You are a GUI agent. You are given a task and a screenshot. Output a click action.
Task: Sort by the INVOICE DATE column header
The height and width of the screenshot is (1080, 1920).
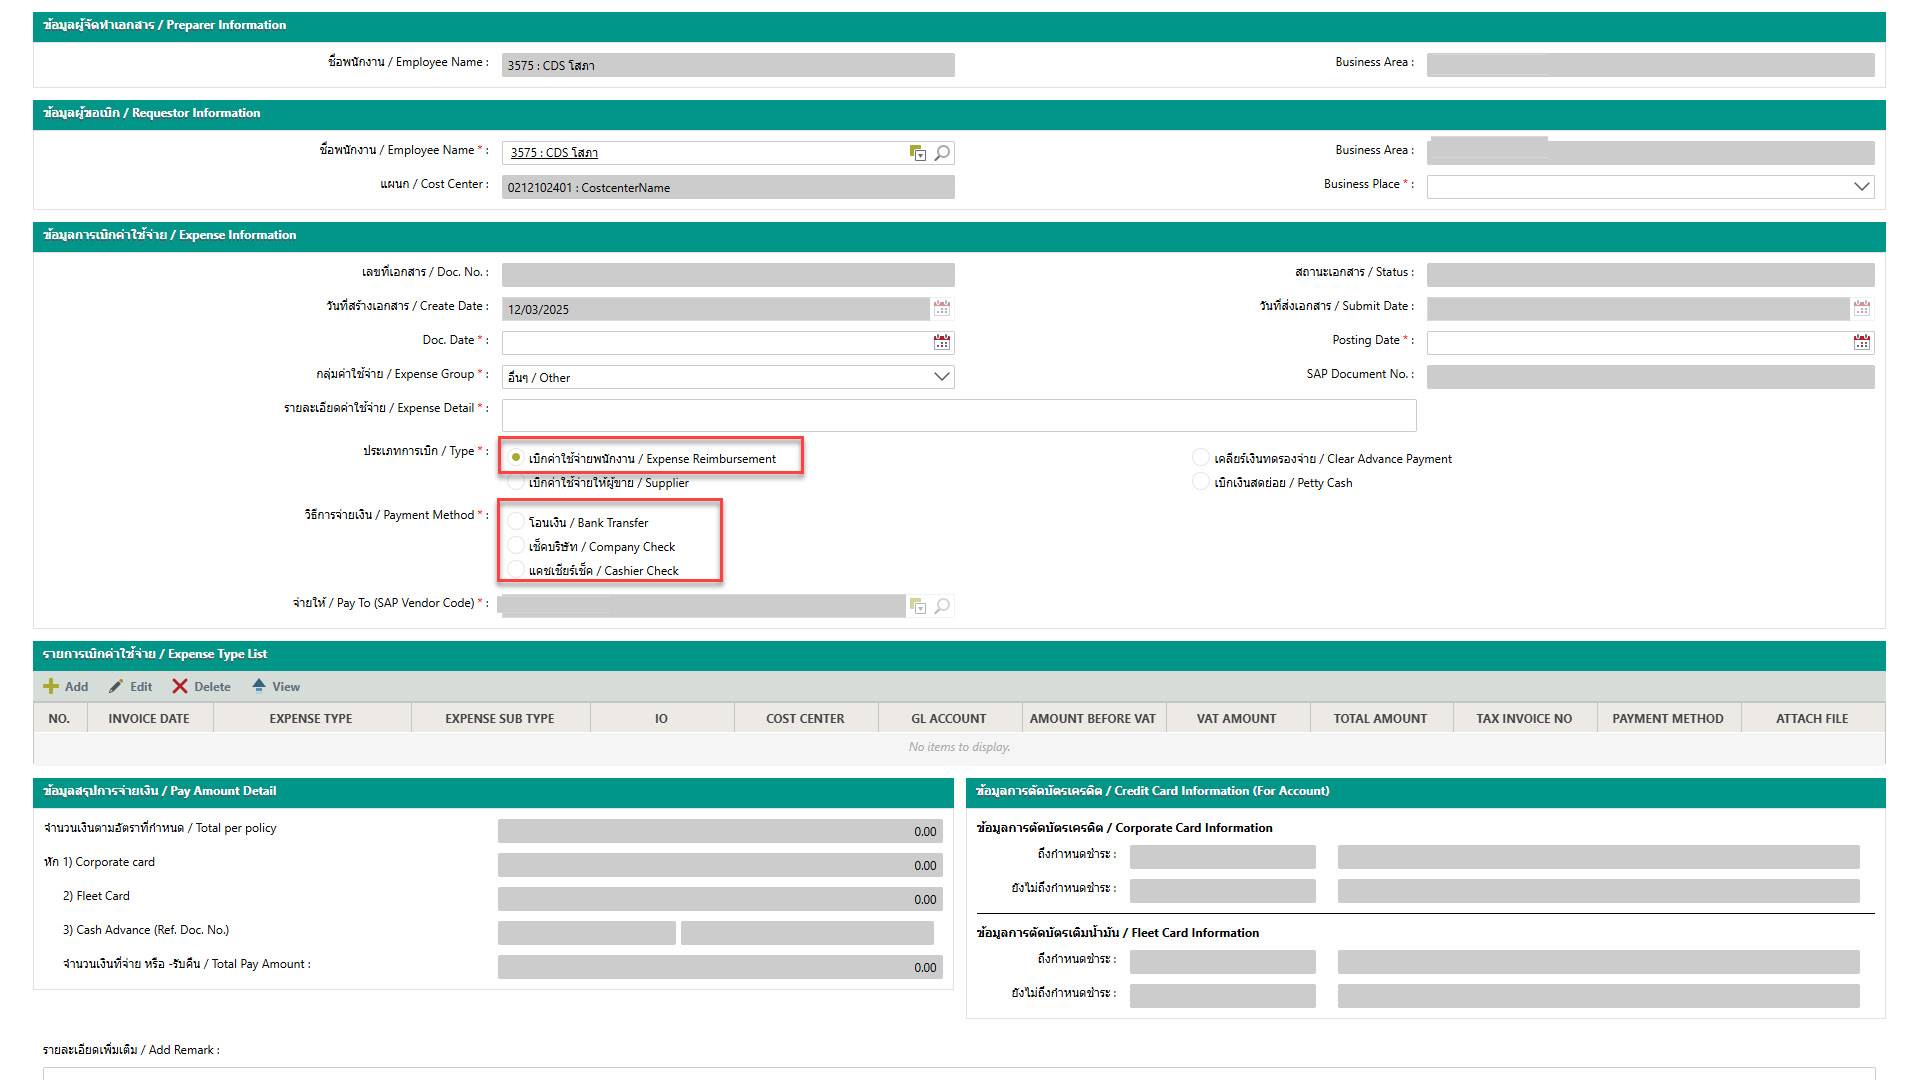[x=149, y=718]
